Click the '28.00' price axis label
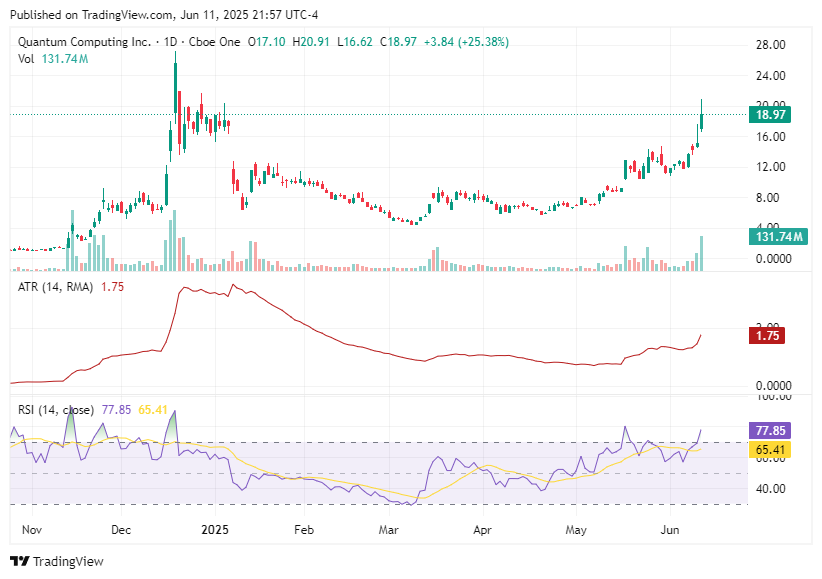 coord(770,45)
